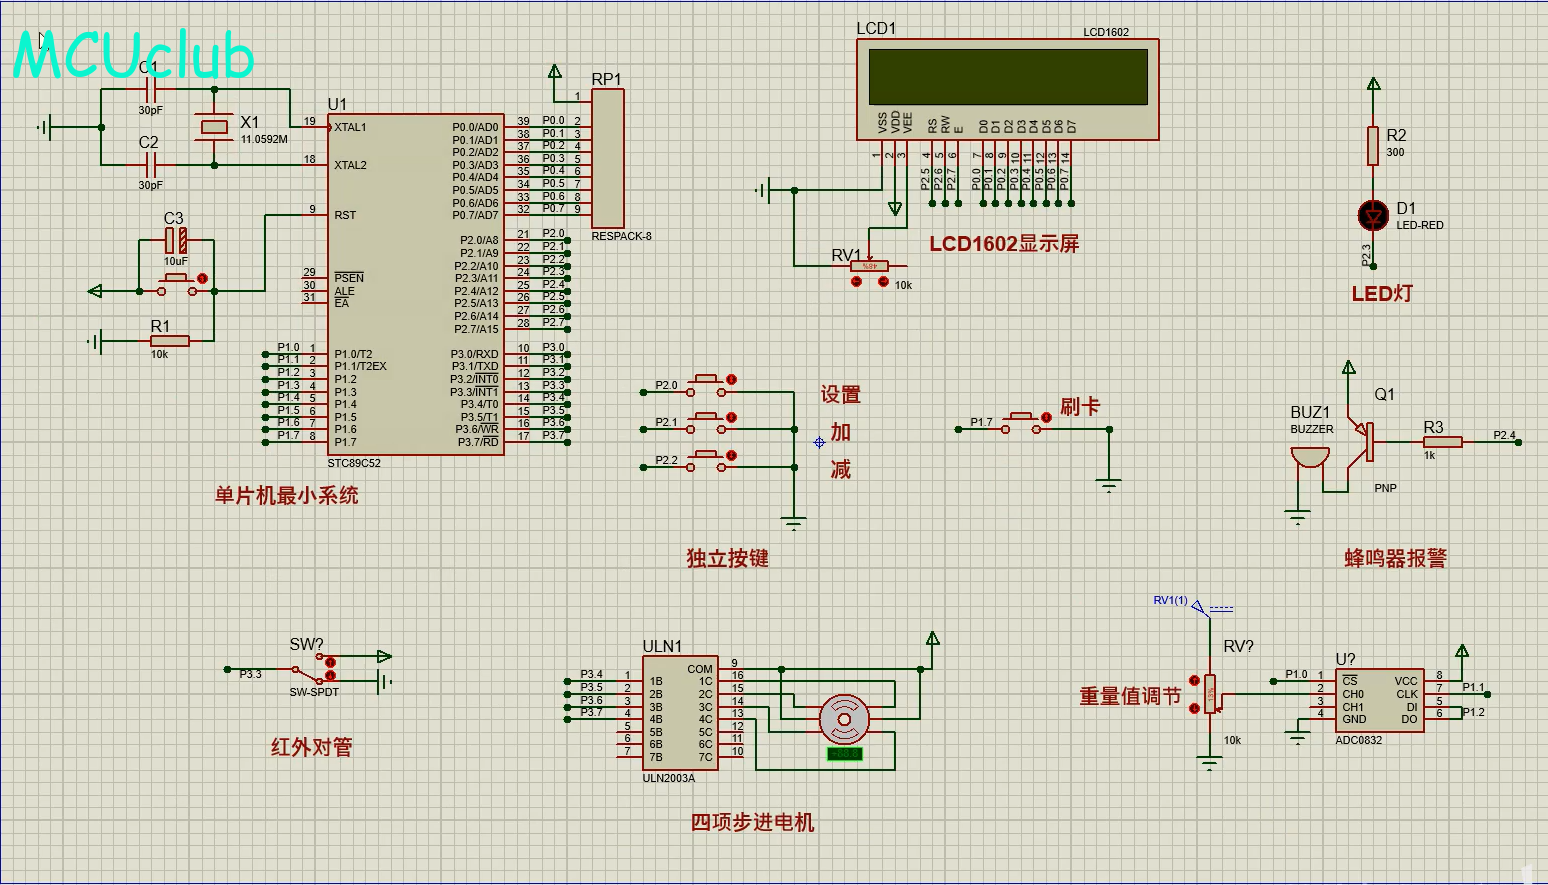Click the right red adjuster on RV1 potentiometer

883,282
